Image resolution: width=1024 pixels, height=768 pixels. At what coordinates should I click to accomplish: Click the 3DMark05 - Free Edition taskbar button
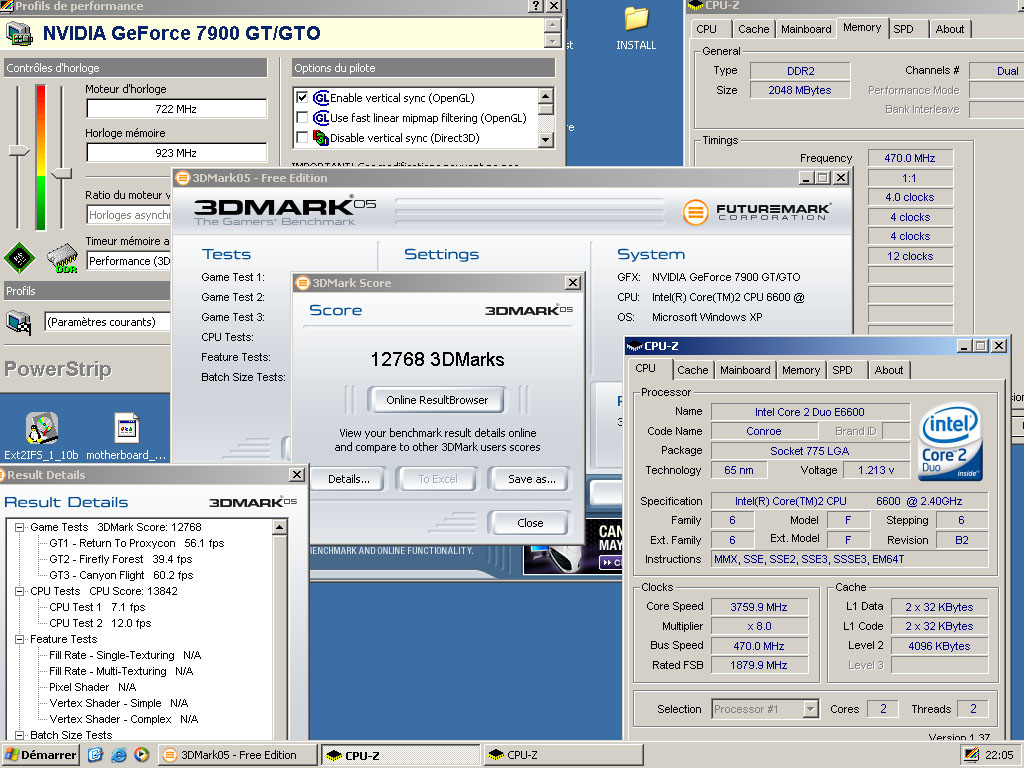[238, 755]
